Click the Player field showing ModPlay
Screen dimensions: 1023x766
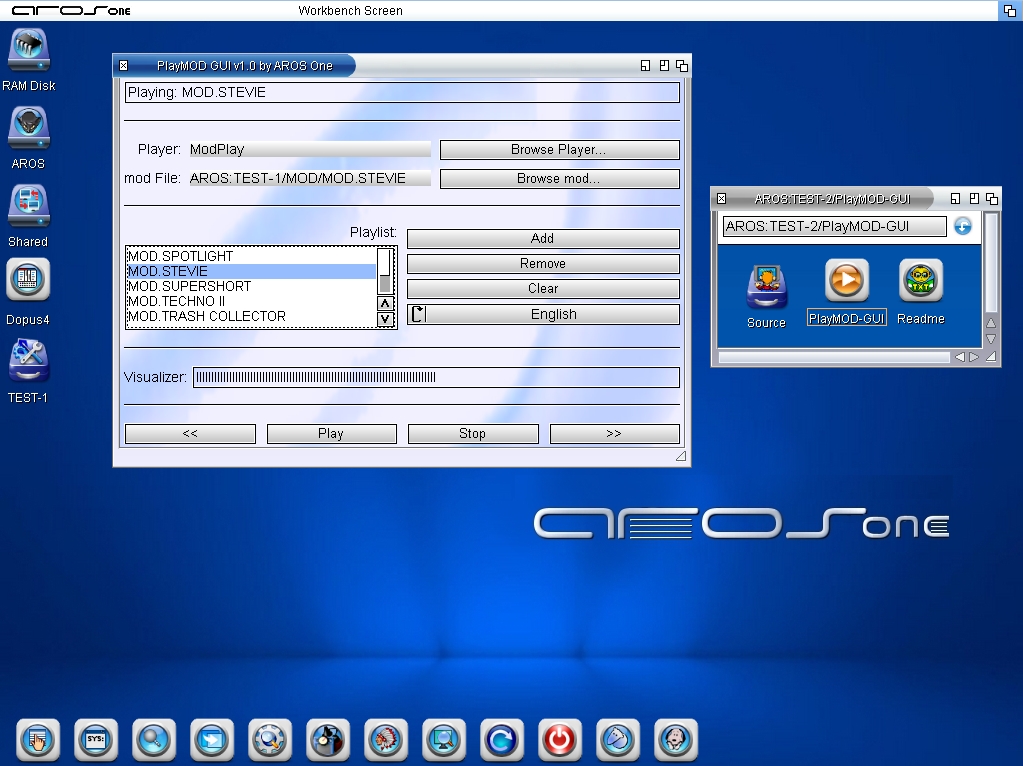(x=310, y=149)
